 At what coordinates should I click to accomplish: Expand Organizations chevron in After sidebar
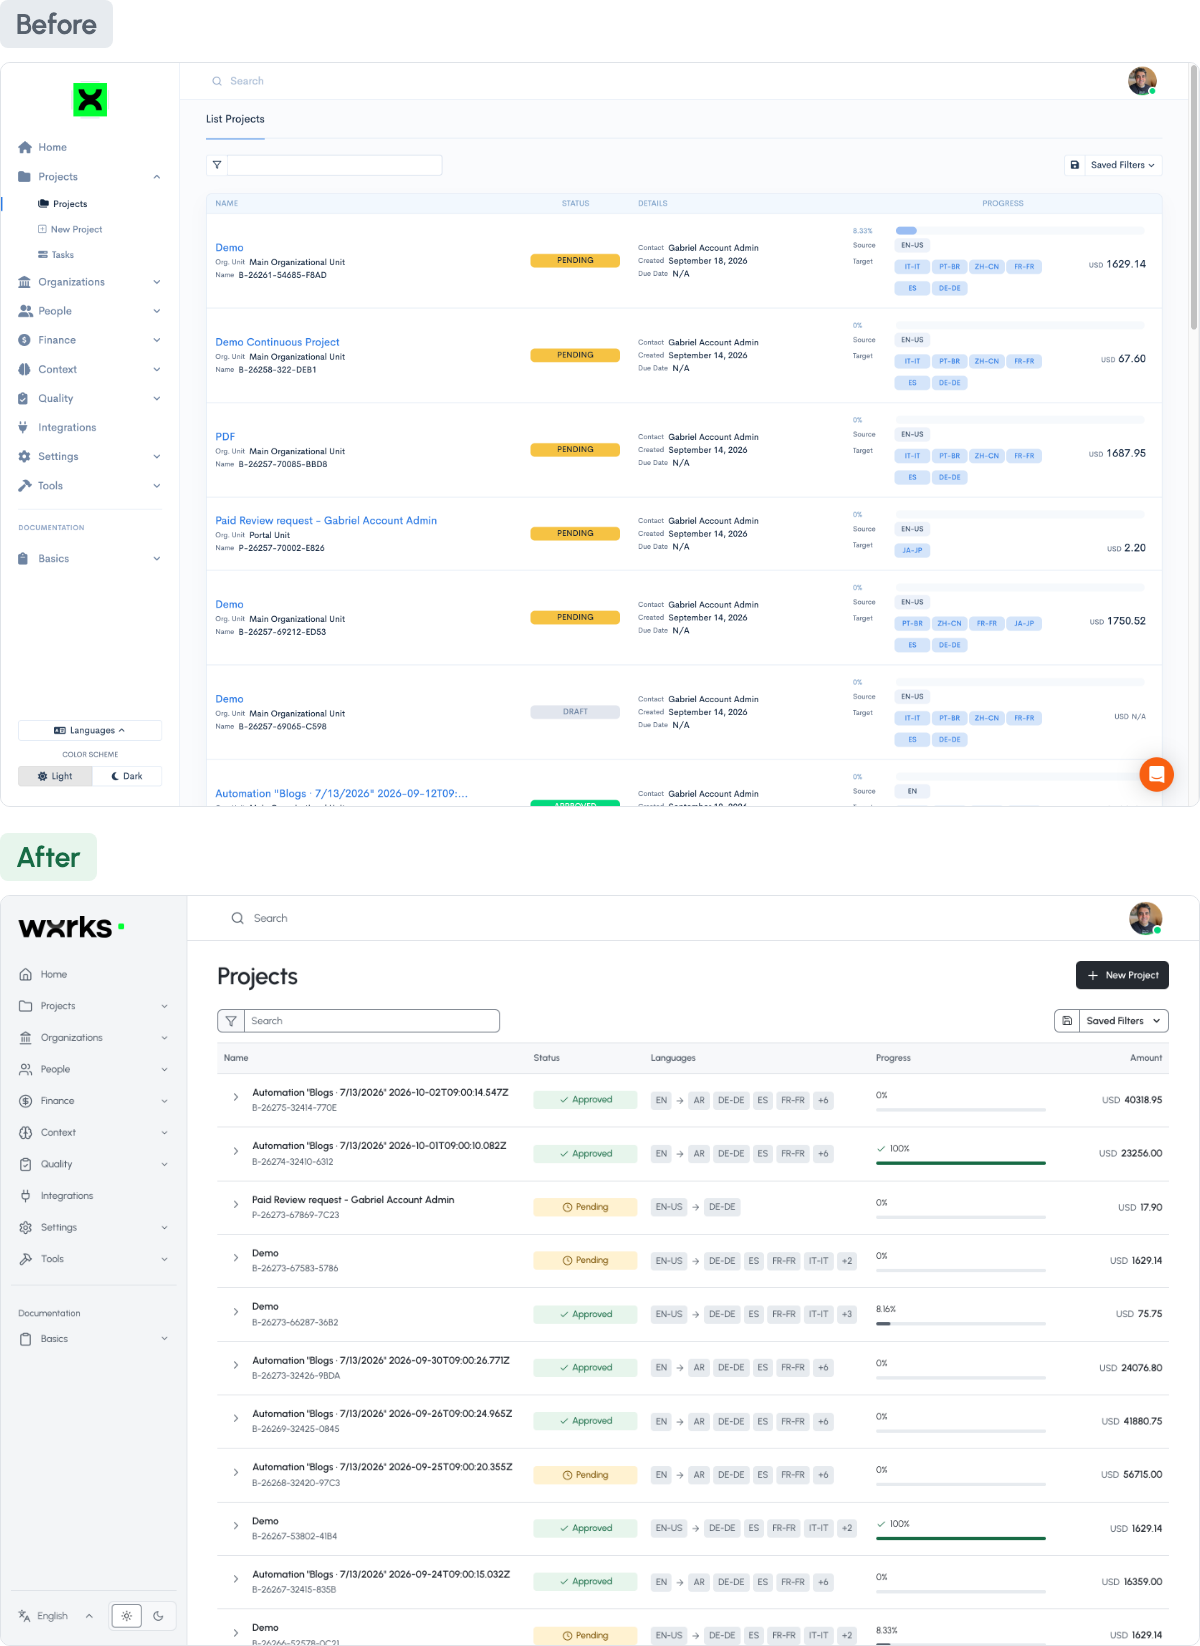click(x=164, y=1038)
